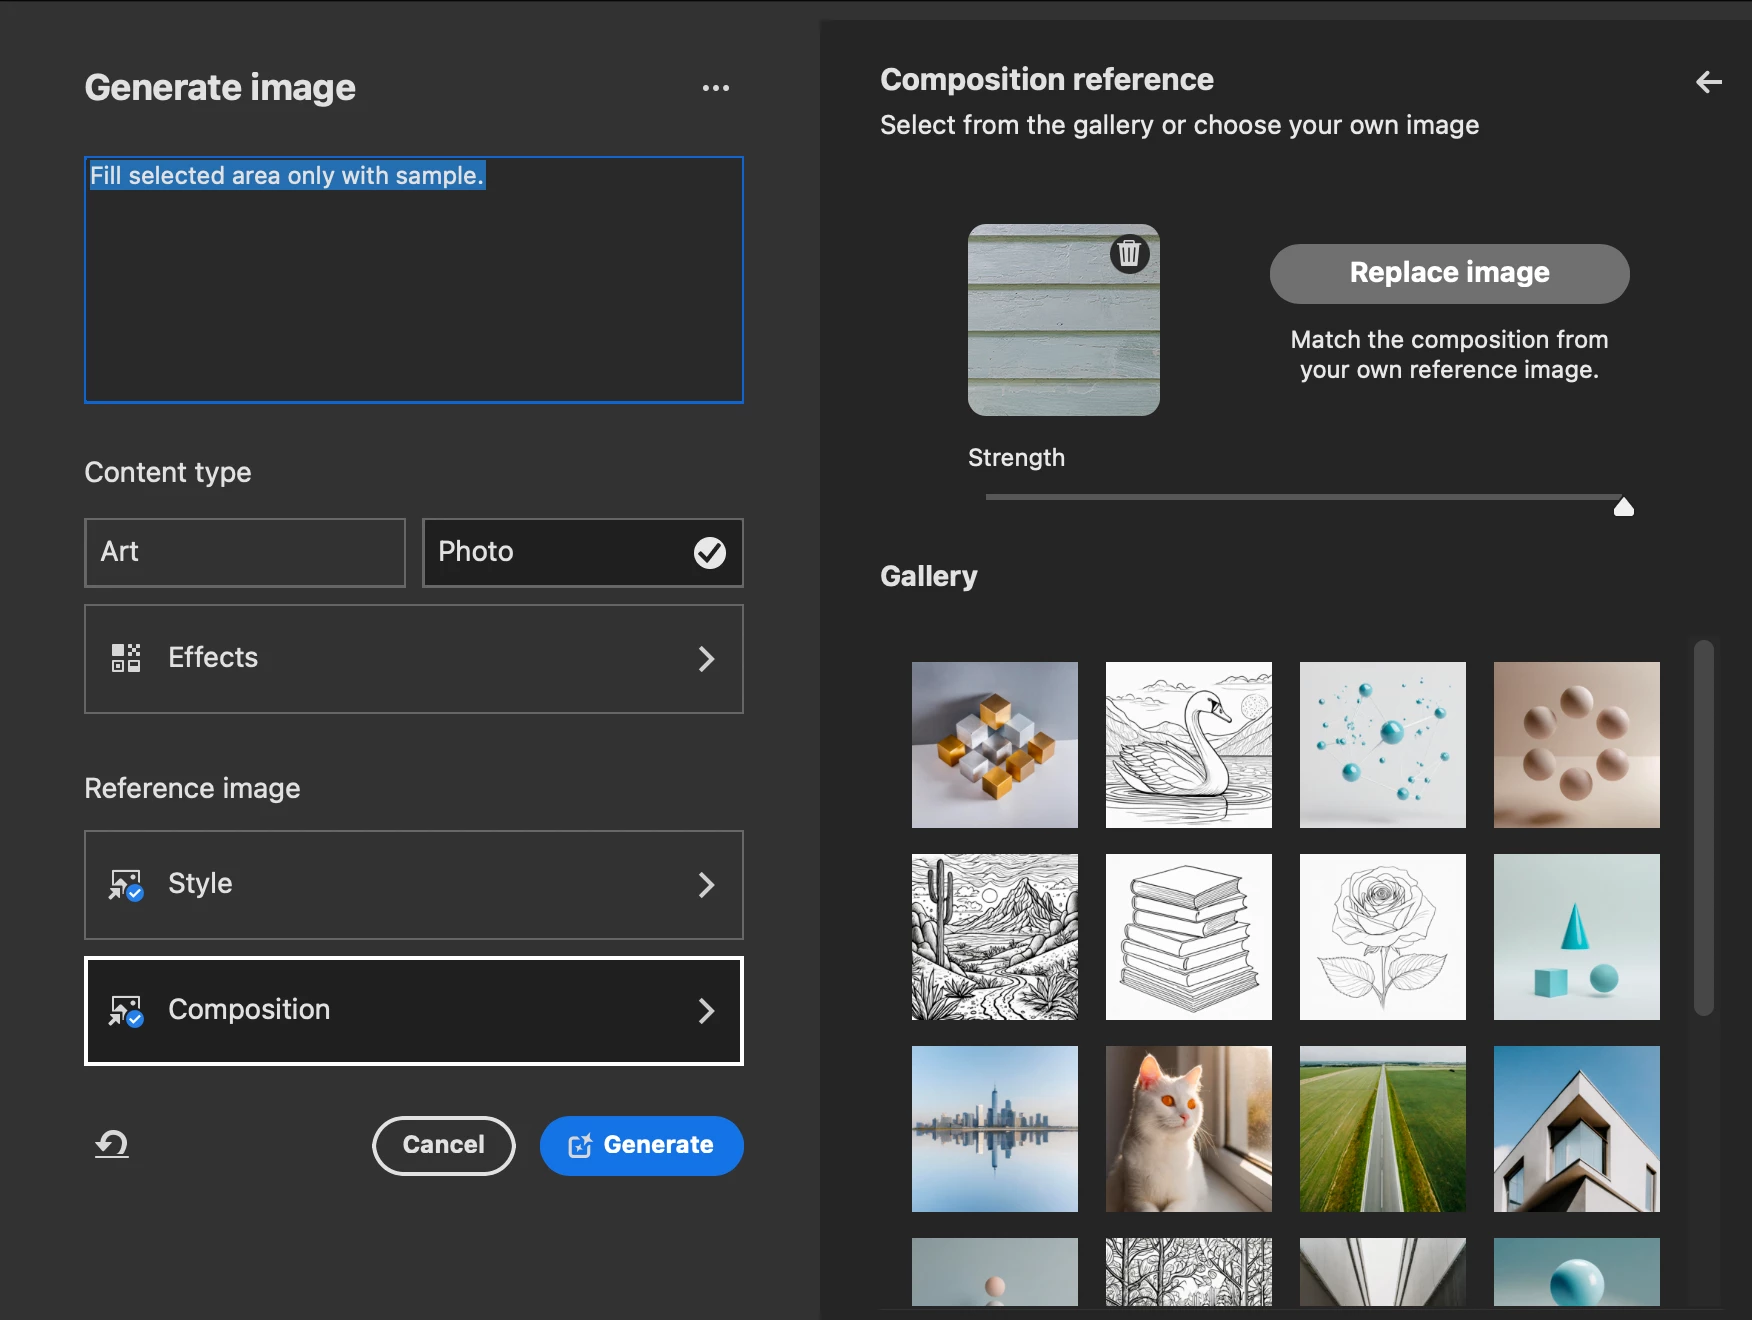Select the teal cone cube sphere thumbnail
Screen dimensions: 1752x1320
[1577, 937]
